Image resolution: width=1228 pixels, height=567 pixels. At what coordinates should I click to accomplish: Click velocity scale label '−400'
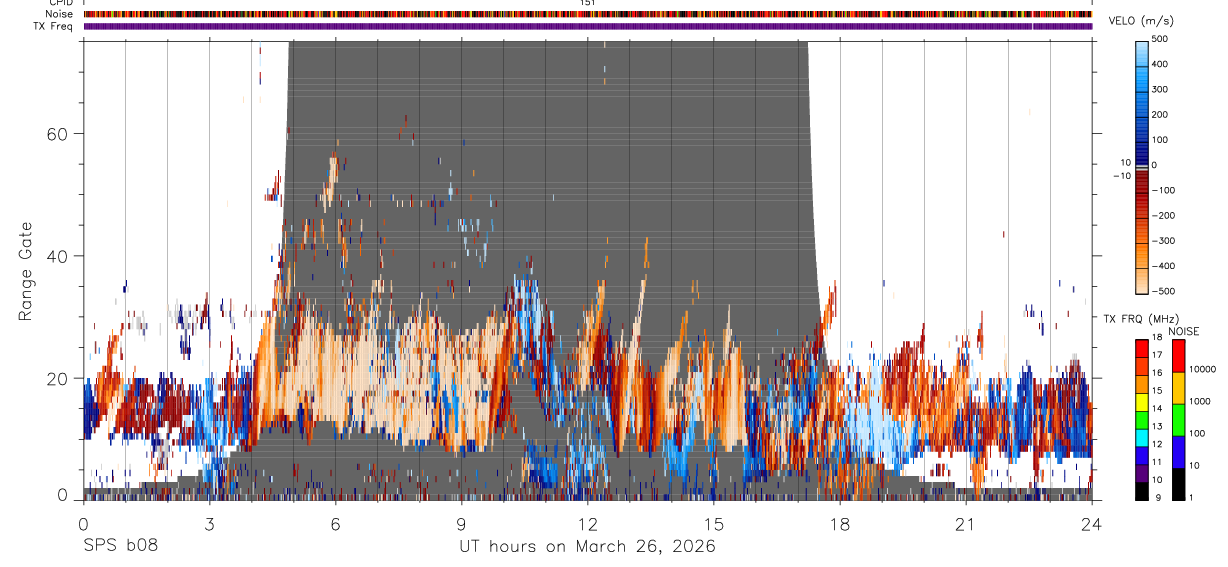pos(1163,266)
